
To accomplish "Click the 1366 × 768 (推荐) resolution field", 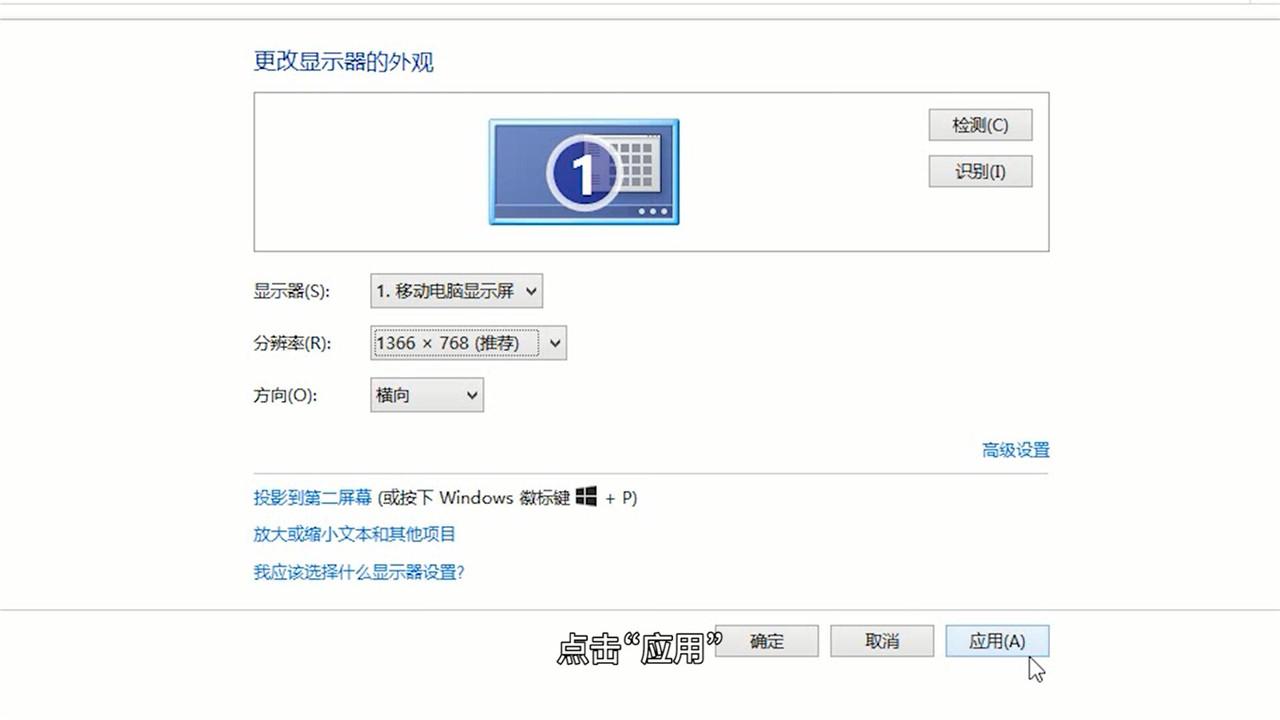I will [450, 343].
